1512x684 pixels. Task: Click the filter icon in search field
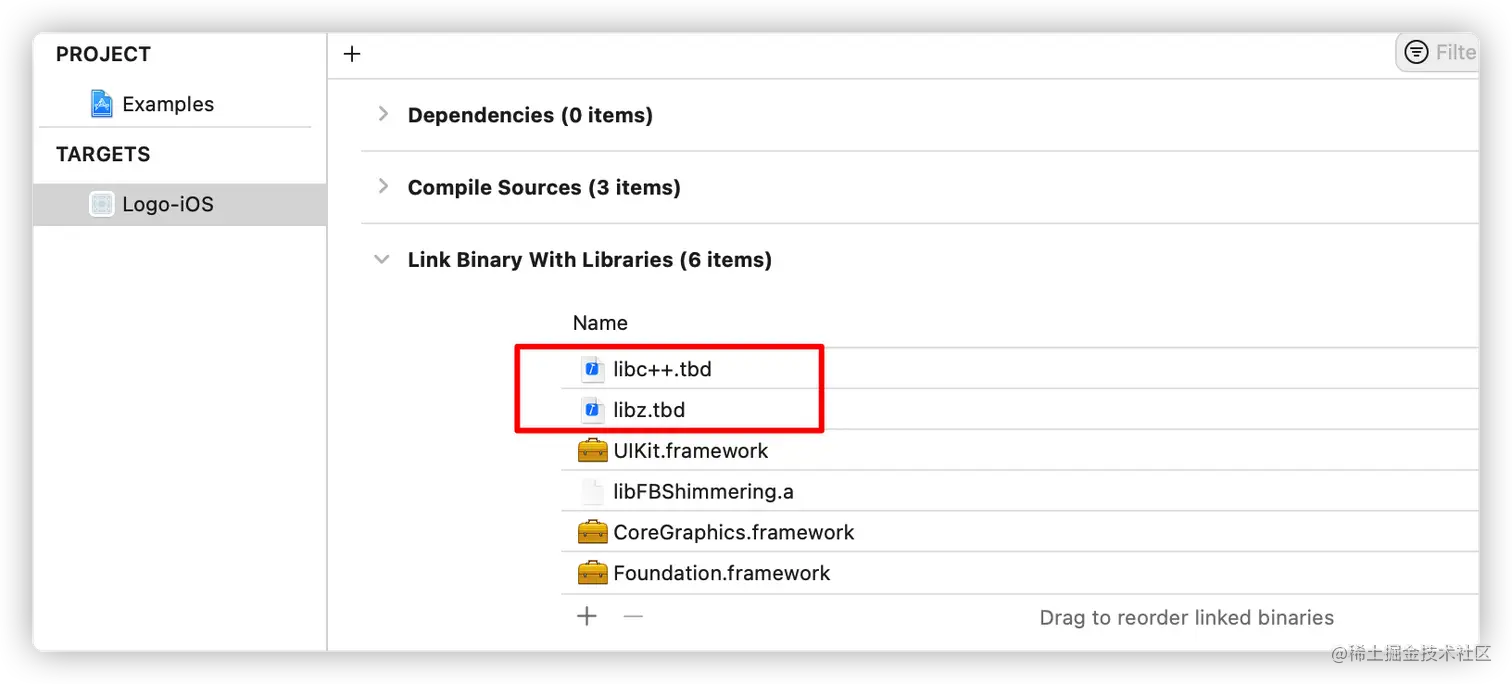pyautogui.click(x=1416, y=53)
